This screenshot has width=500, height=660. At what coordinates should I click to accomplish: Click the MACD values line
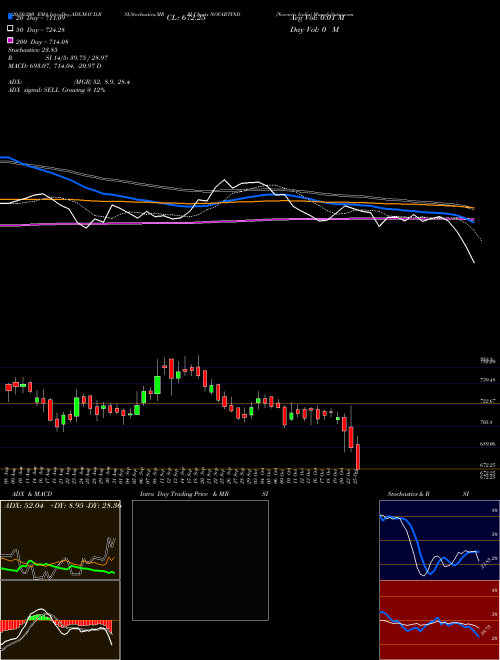pyautogui.click(x=55, y=66)
